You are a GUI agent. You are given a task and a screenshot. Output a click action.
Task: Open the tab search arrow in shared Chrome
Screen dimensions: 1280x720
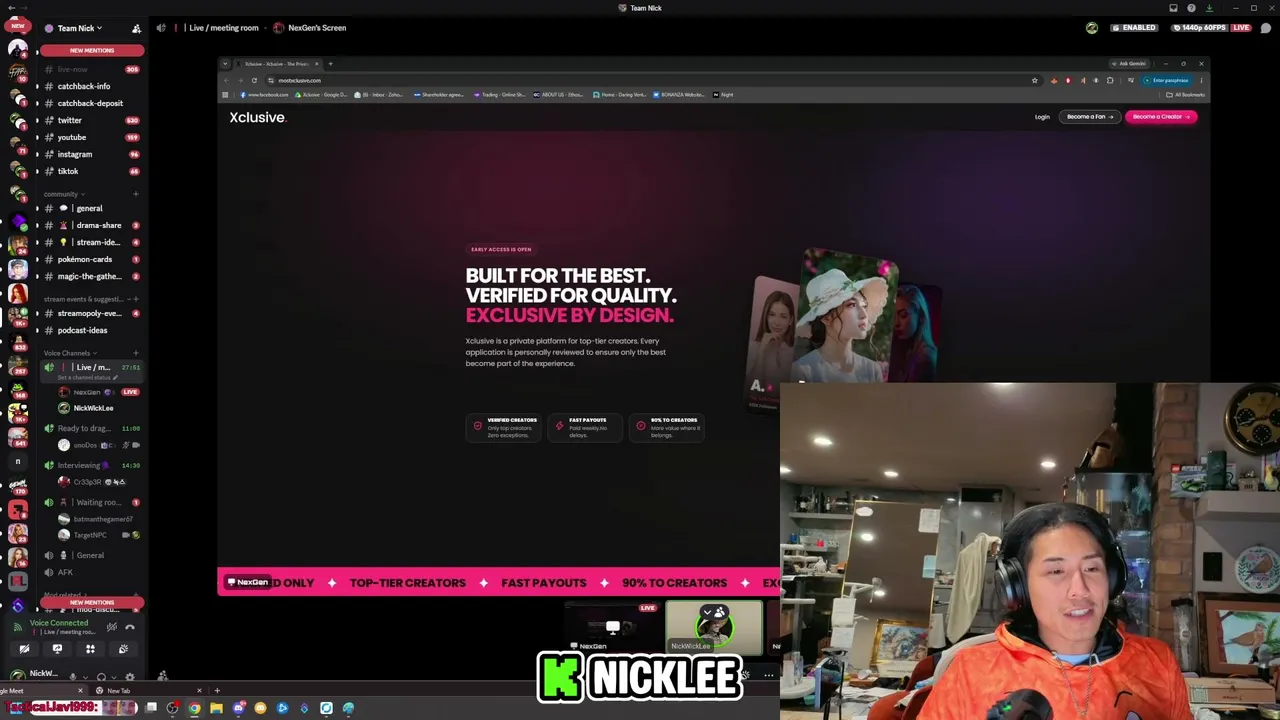(225, 64)
